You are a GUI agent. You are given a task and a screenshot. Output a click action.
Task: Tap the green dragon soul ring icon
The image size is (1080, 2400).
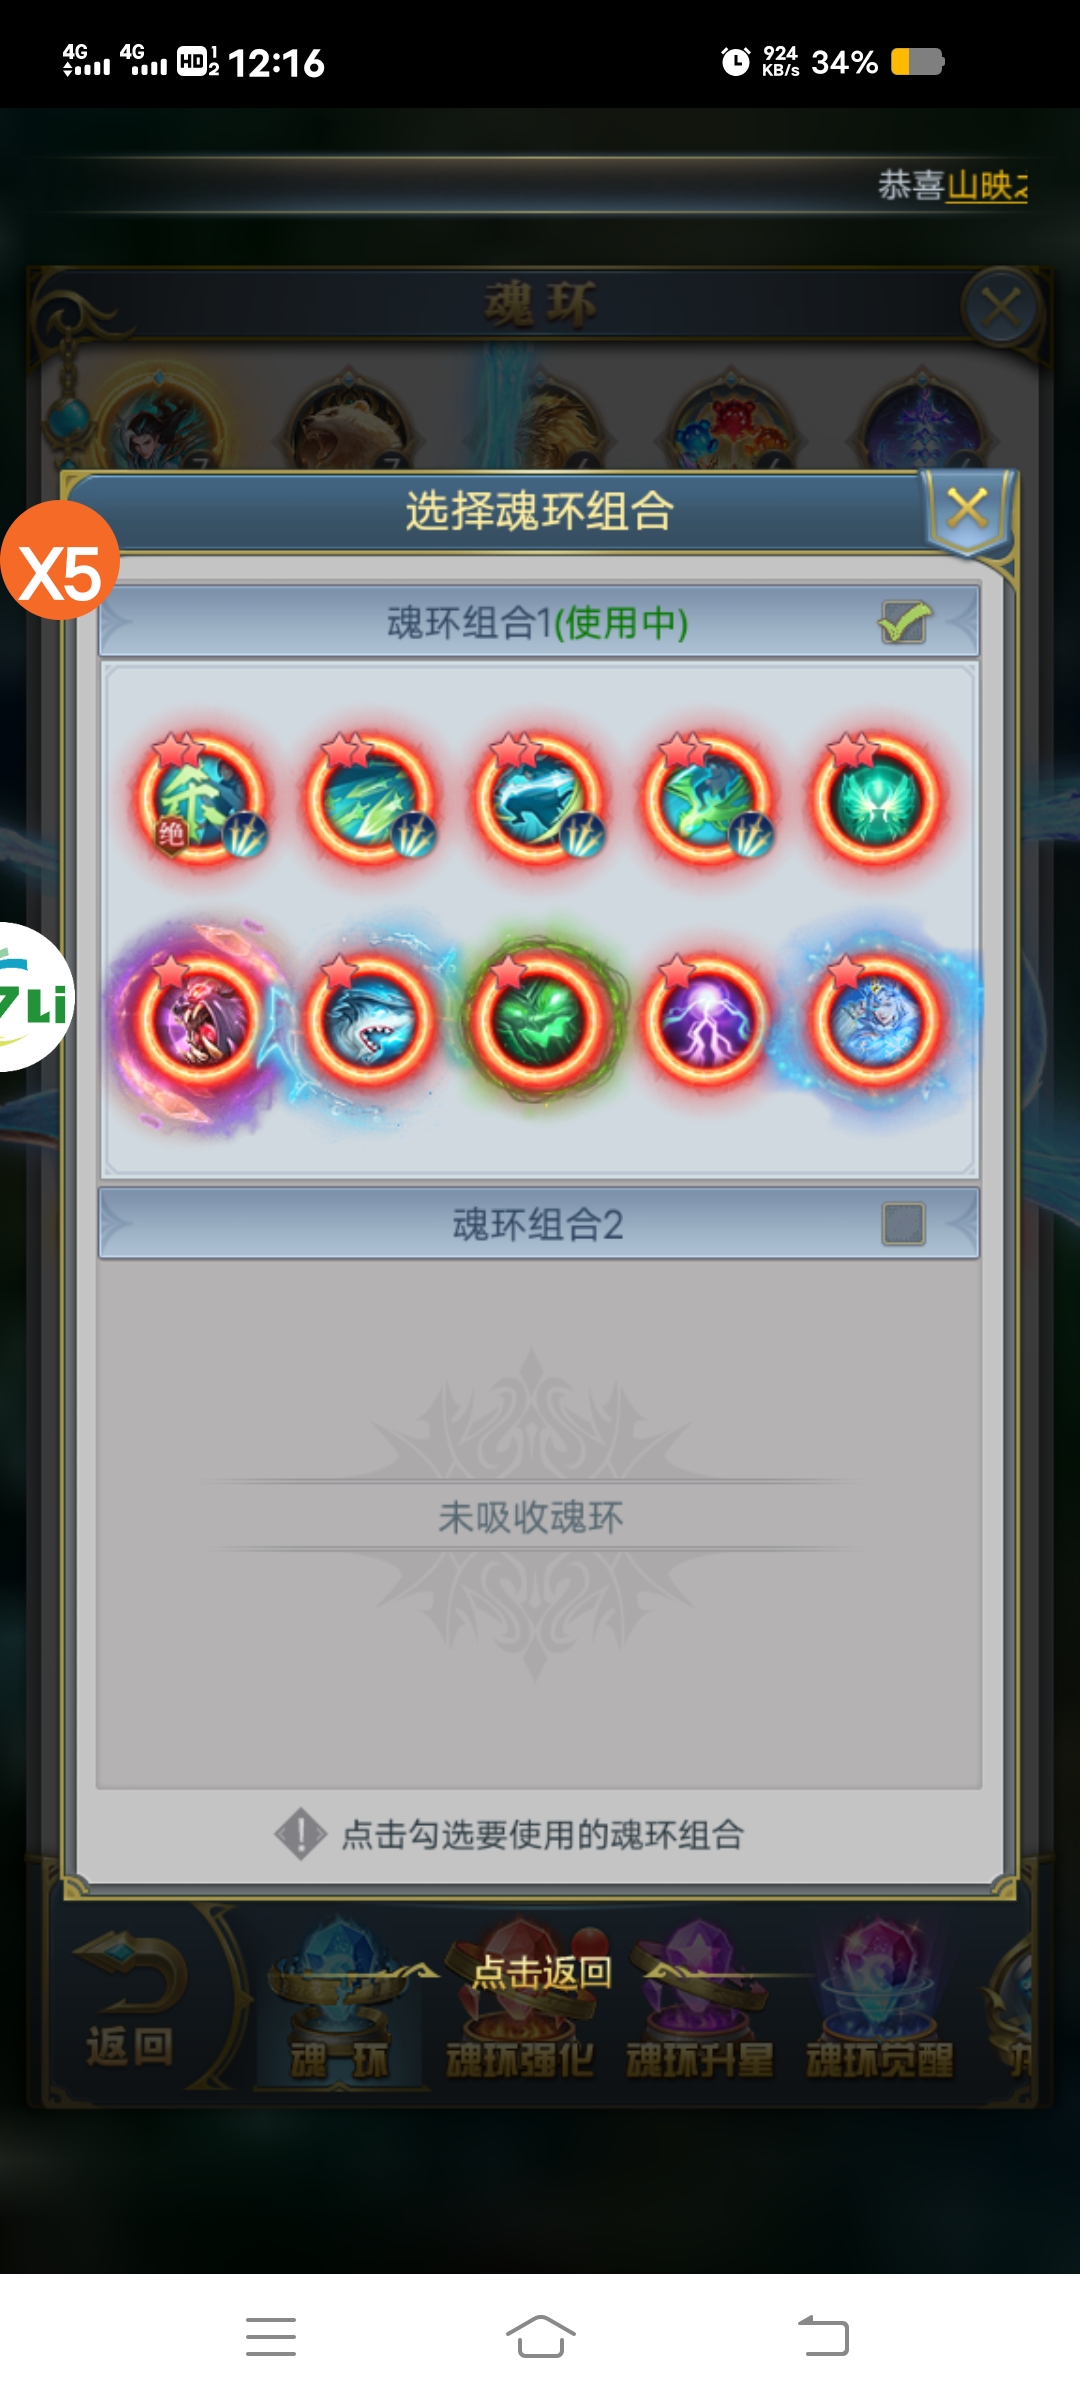click(707, 798)
